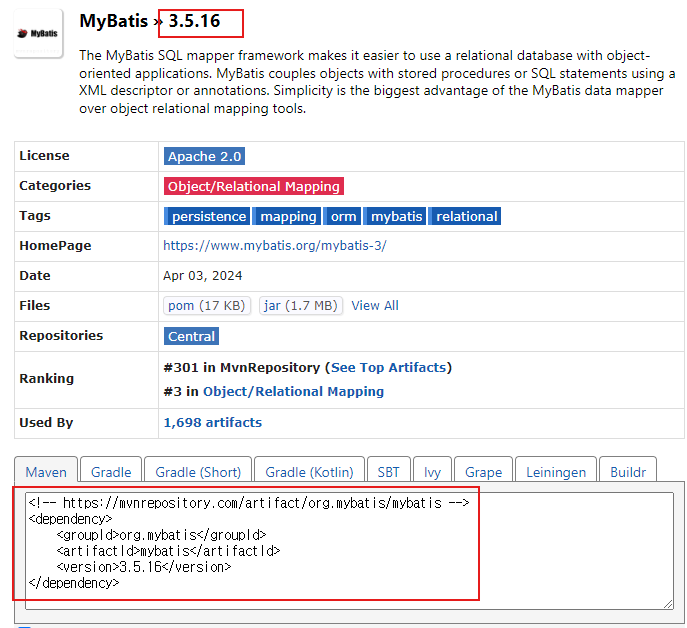This screenshot has height=628, width=687.
Task: Select the mybatis tag
Action: click(x=395, y=216)
